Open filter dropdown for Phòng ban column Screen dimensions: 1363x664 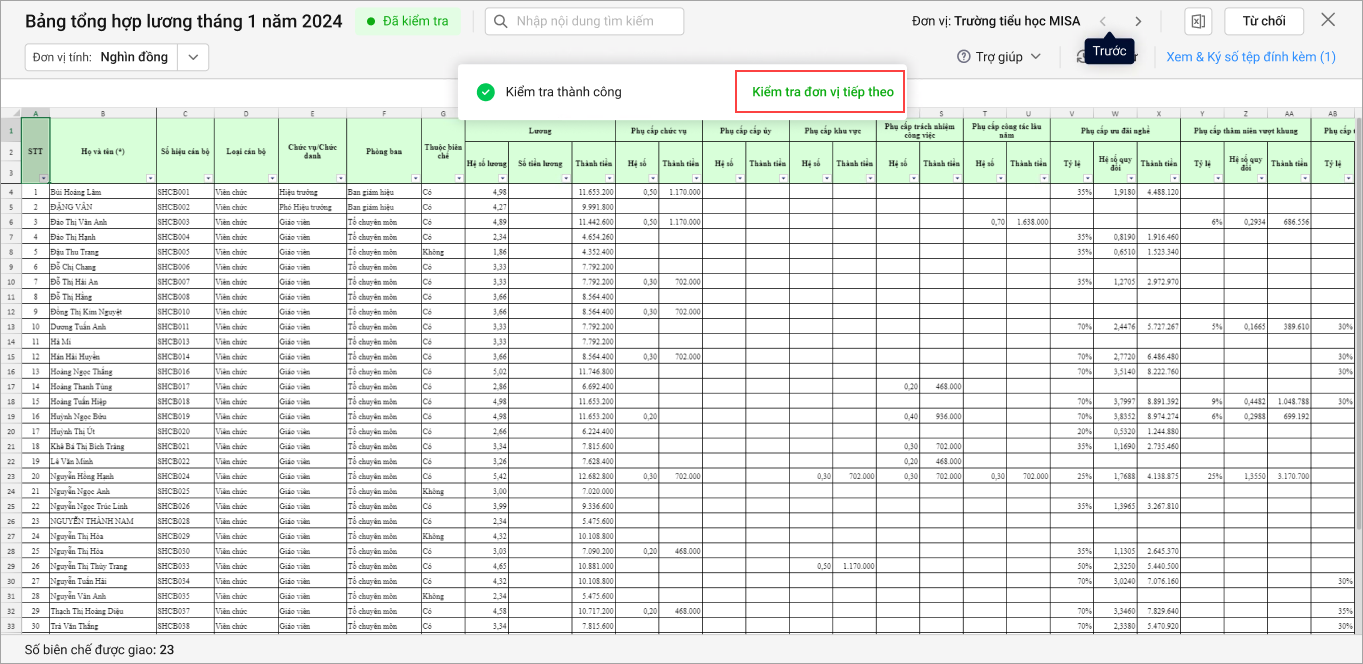point(413,178)
